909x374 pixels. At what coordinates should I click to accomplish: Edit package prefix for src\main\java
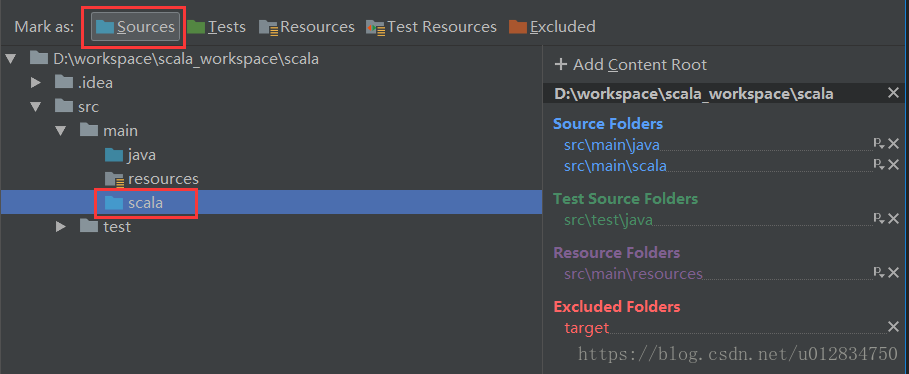coord(878,144)
